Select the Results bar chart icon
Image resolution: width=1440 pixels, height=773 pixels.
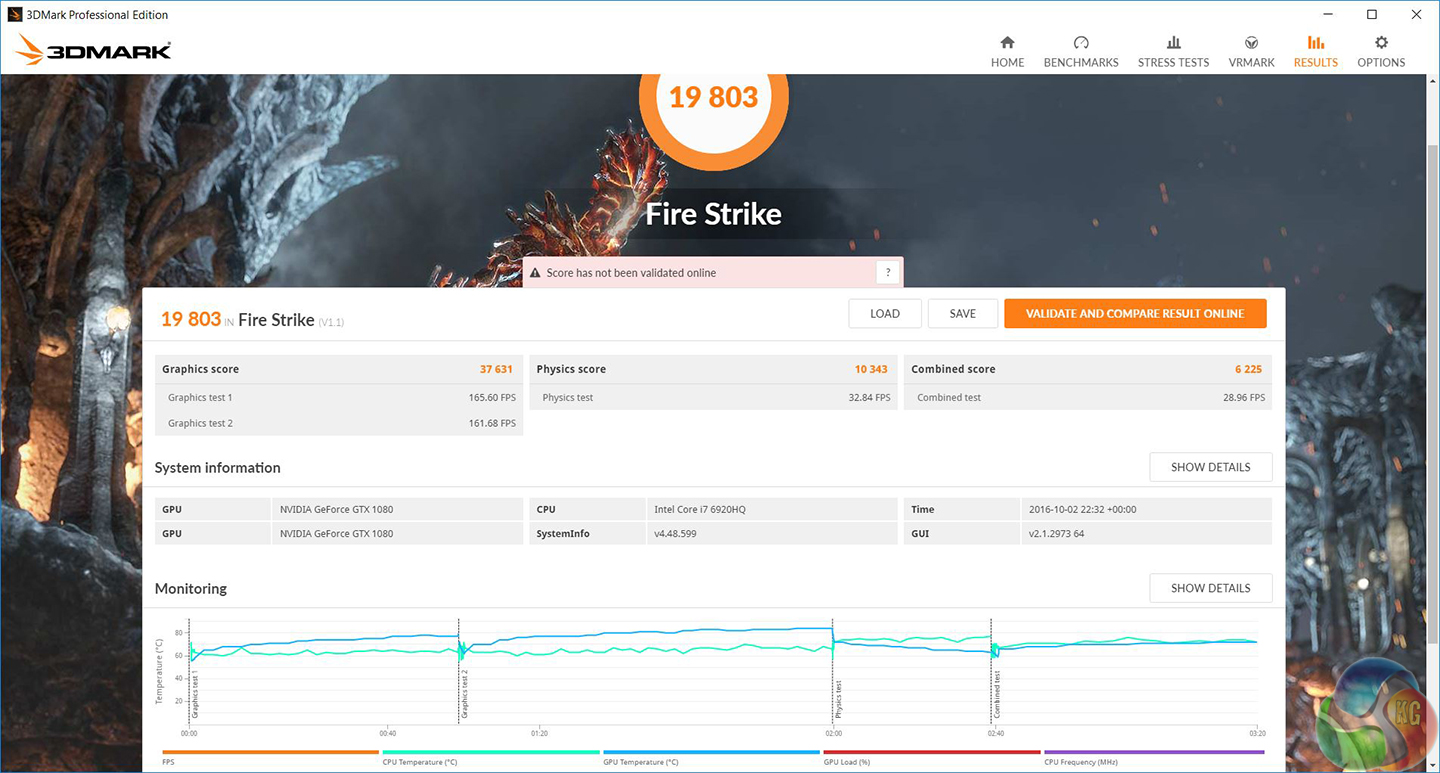[x=1315, y=43]
